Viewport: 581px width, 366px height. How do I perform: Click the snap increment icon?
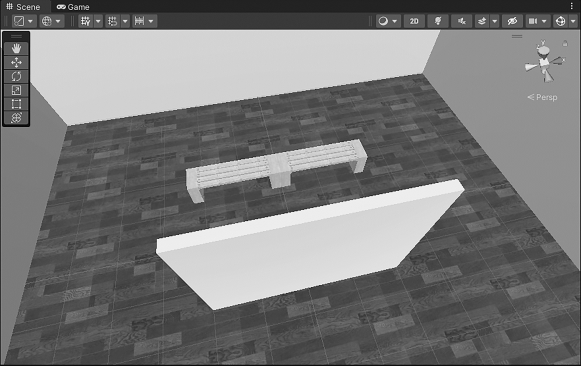tap(139, 21)
